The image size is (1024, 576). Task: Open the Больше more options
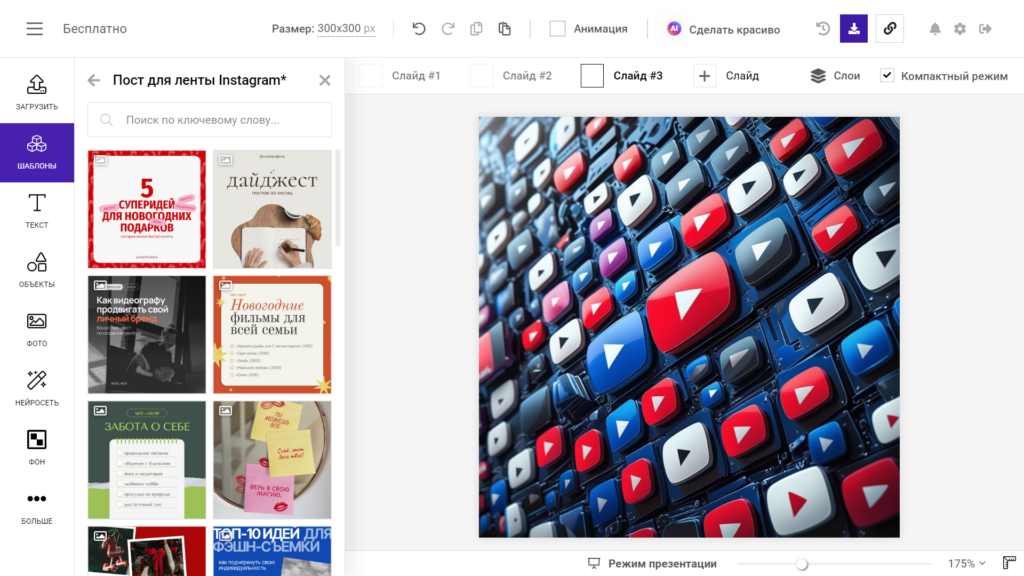tap(37, 507)
